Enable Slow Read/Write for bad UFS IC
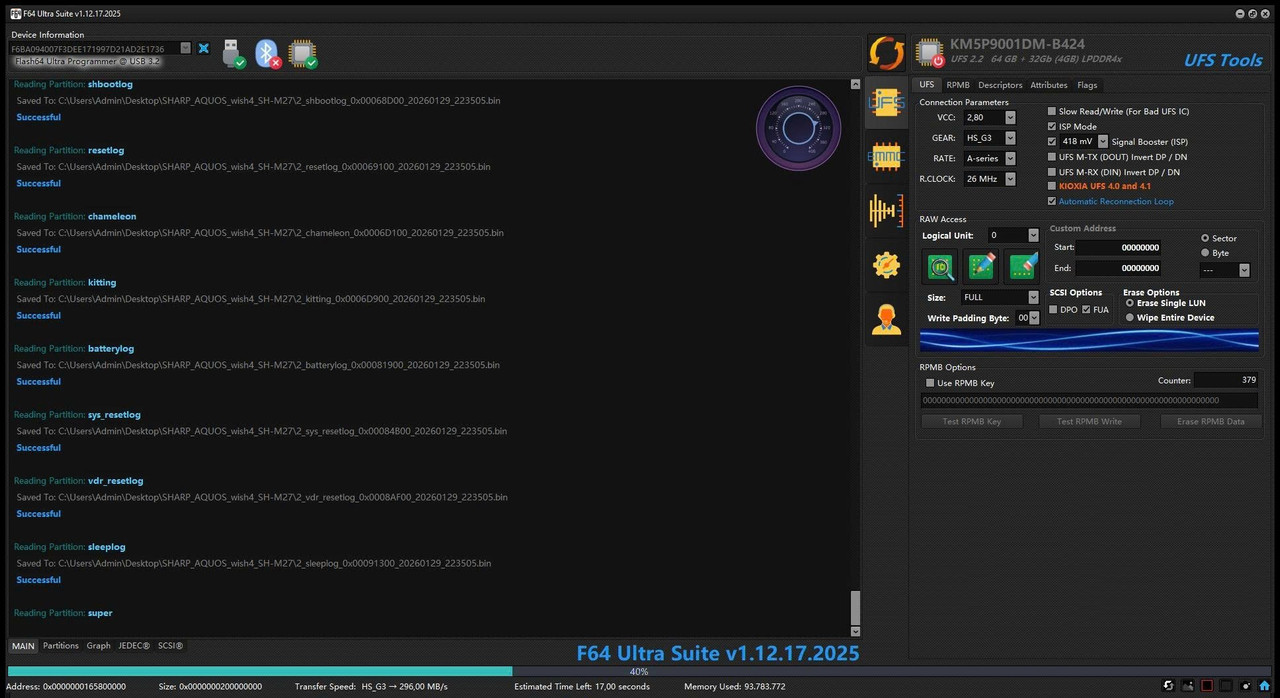The height and width of the screenshot is (698, 1280). coord(1051,111)
